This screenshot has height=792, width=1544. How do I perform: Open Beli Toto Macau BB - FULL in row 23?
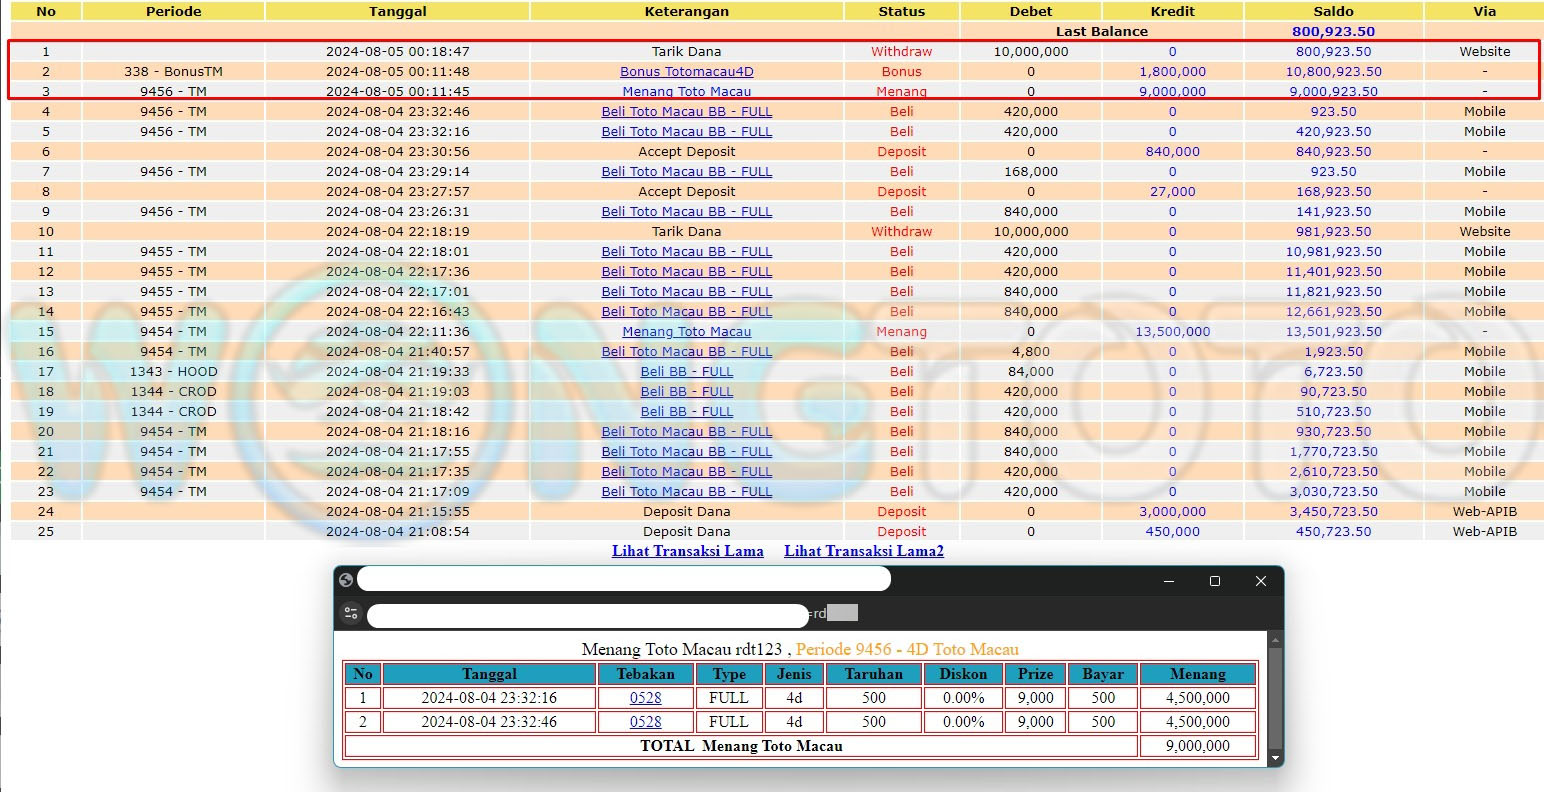click(x=687, y=492)
